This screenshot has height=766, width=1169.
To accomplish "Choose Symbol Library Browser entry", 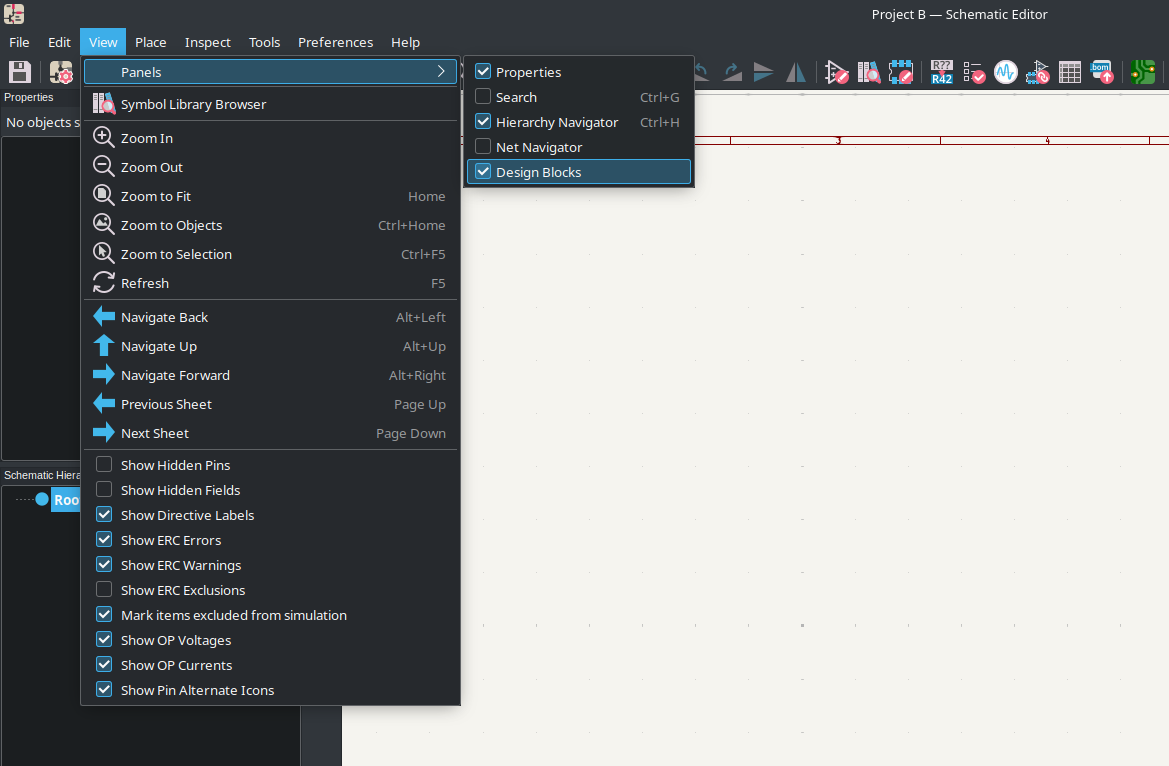I will point(193,104).
